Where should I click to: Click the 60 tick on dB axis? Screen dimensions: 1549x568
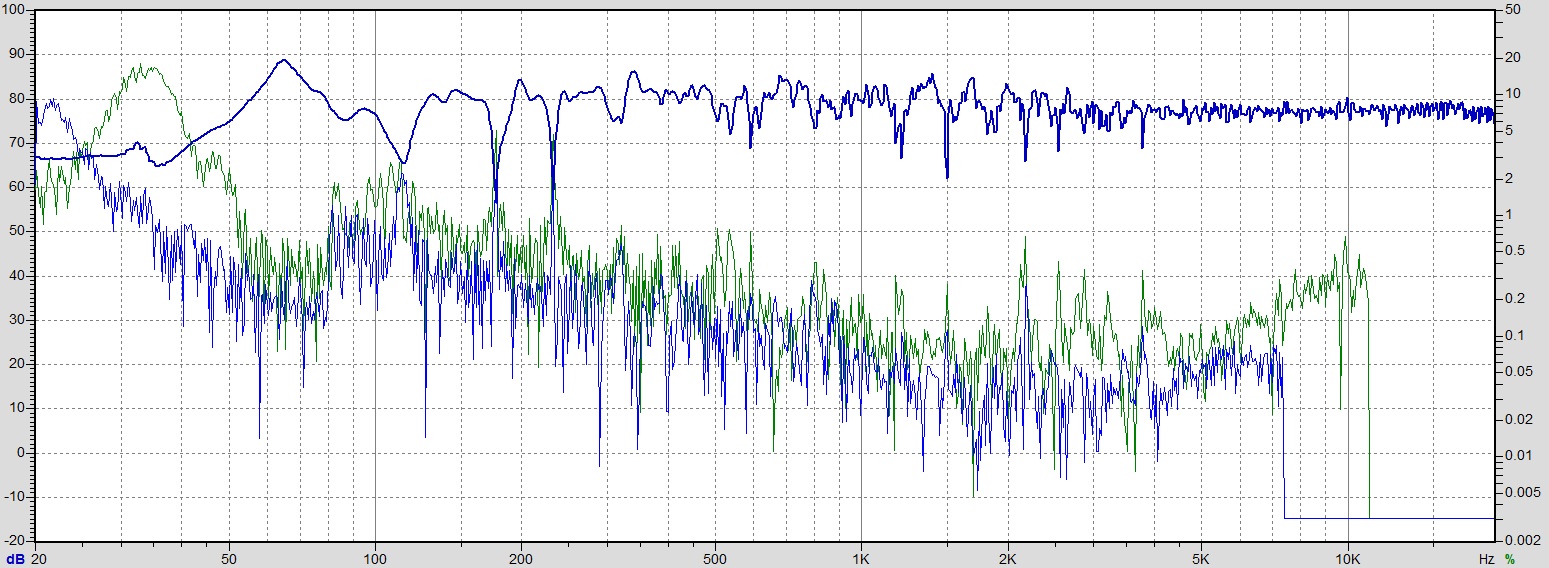(17, 187)
